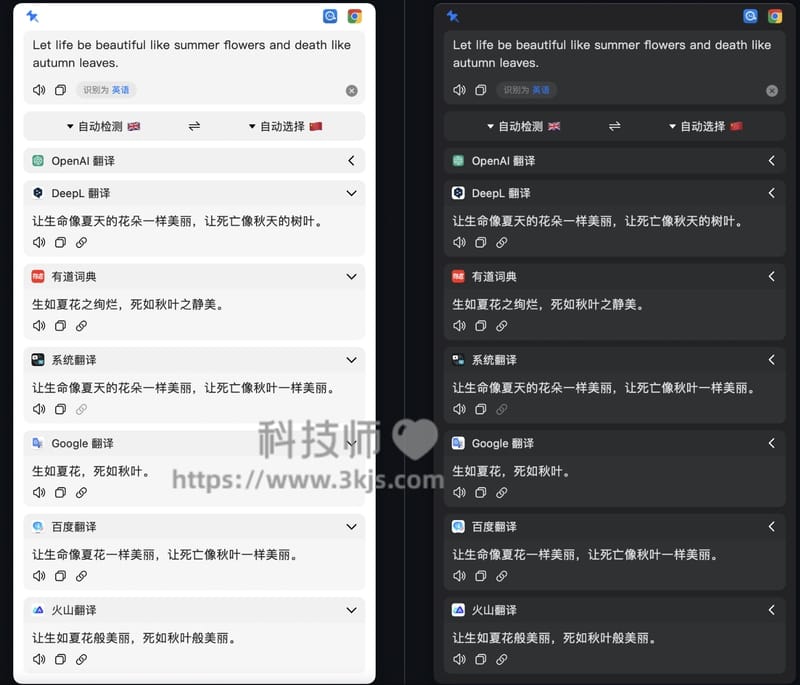Play source text audio in the light window
800x685 pixels.
[39, 90]
